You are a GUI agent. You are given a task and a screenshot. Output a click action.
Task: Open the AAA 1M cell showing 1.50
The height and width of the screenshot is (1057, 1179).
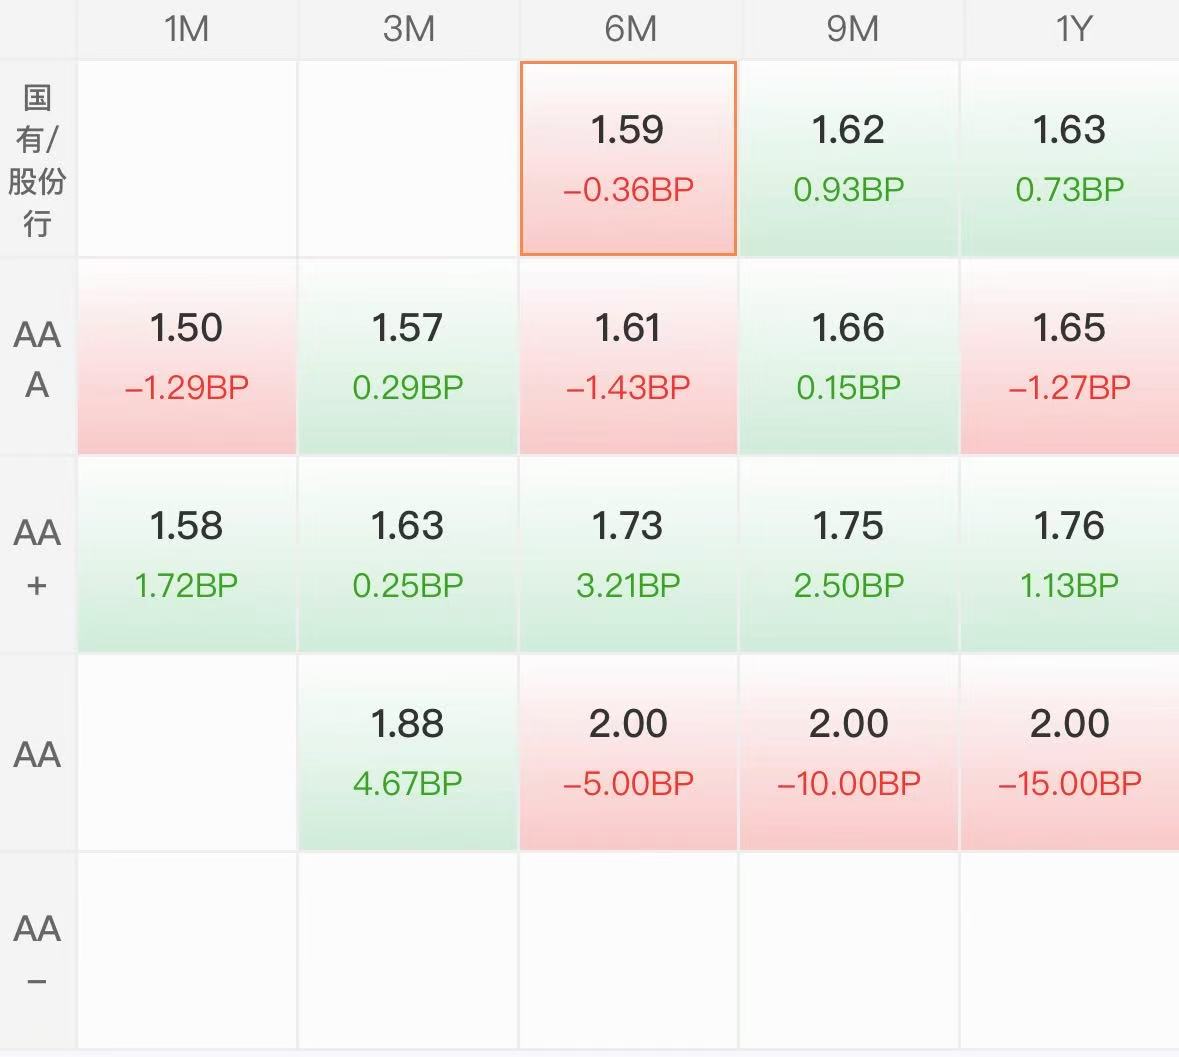pos(187,357)
